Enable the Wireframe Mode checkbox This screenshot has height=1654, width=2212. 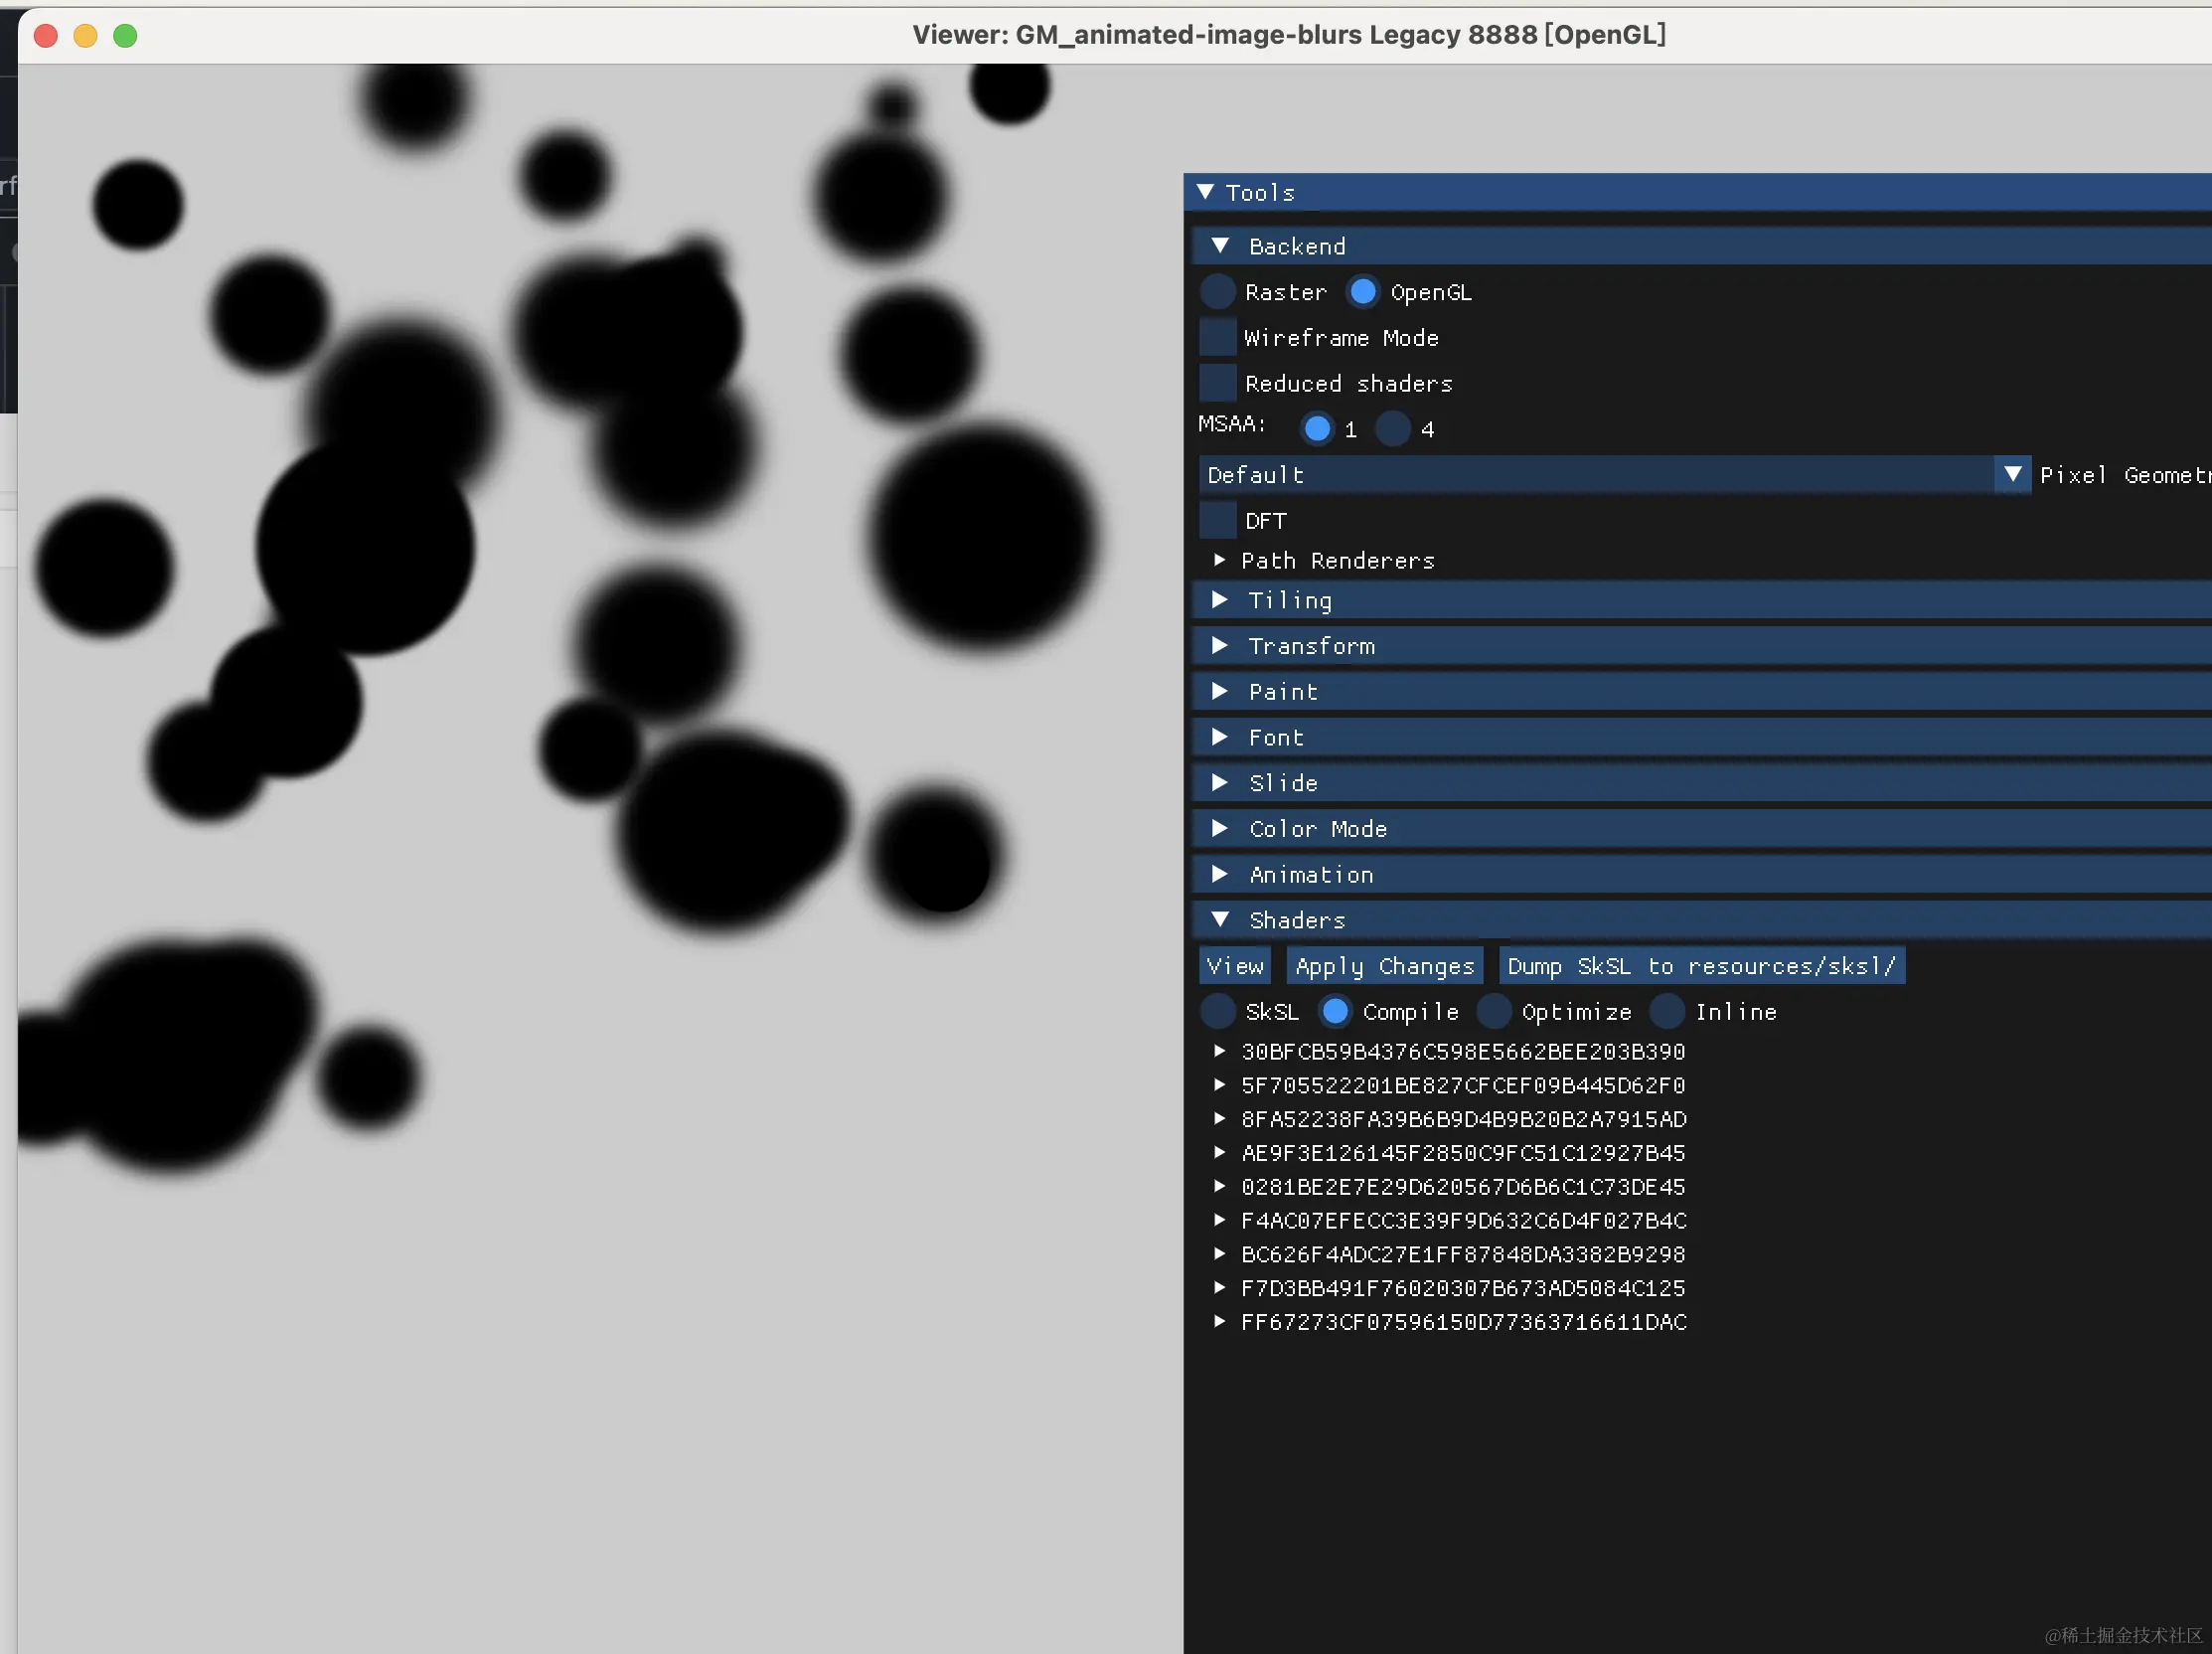pyautogui.click(x=1217, y=338)
